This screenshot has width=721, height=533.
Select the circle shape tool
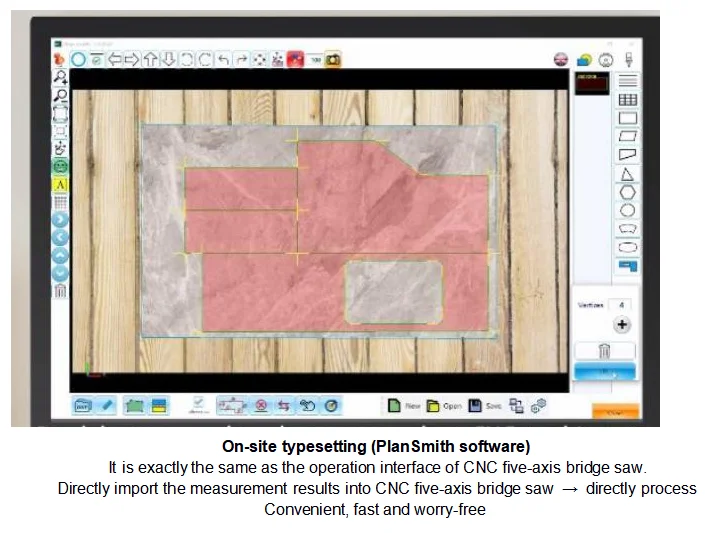coord(627,210)
